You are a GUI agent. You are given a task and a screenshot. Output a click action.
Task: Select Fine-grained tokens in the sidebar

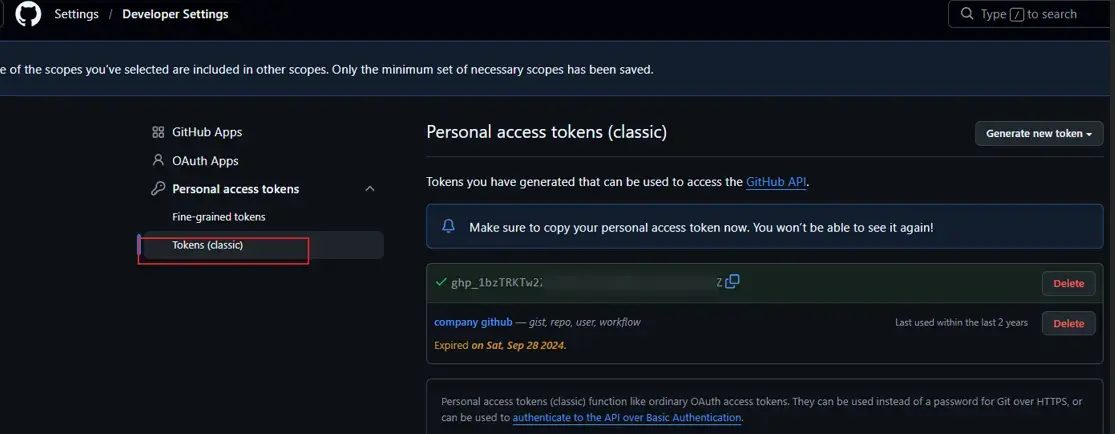(x=219, y=216)
